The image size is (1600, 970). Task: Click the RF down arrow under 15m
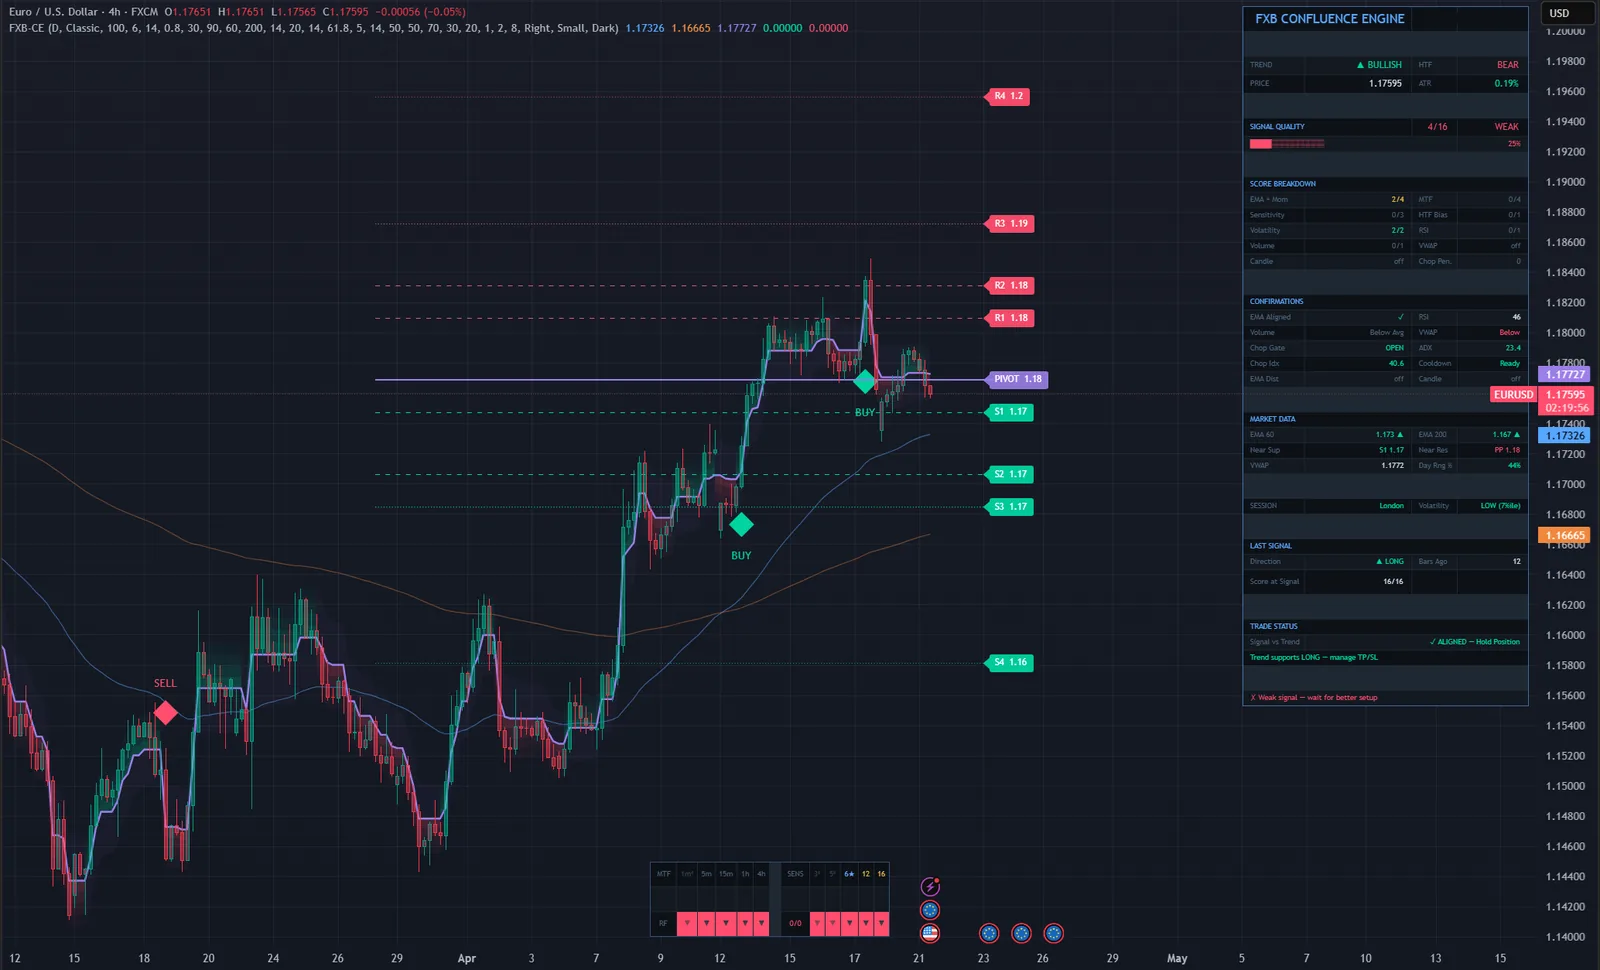pos(726,923)
